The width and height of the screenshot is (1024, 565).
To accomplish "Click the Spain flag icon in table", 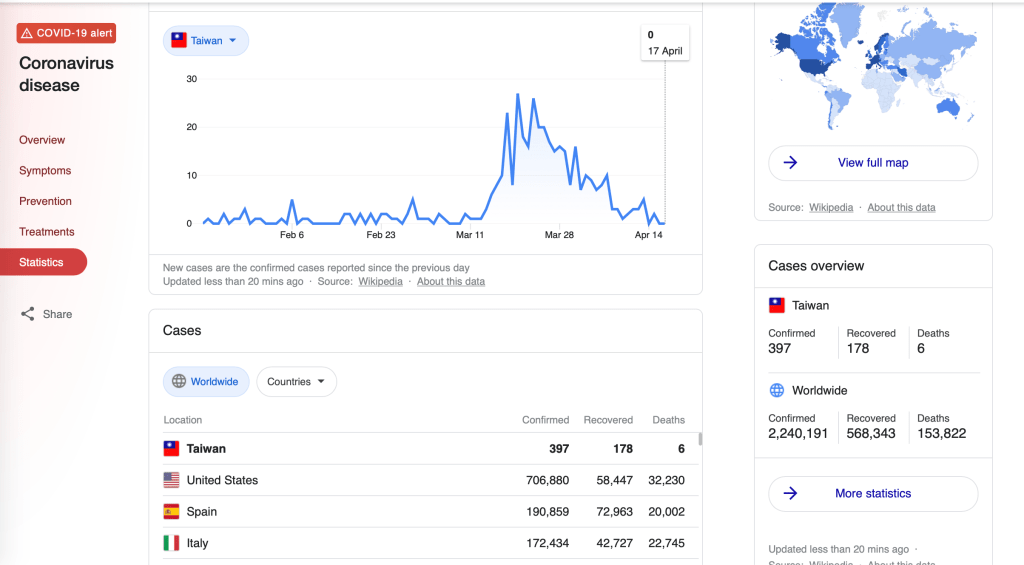I will click(172, 512).
